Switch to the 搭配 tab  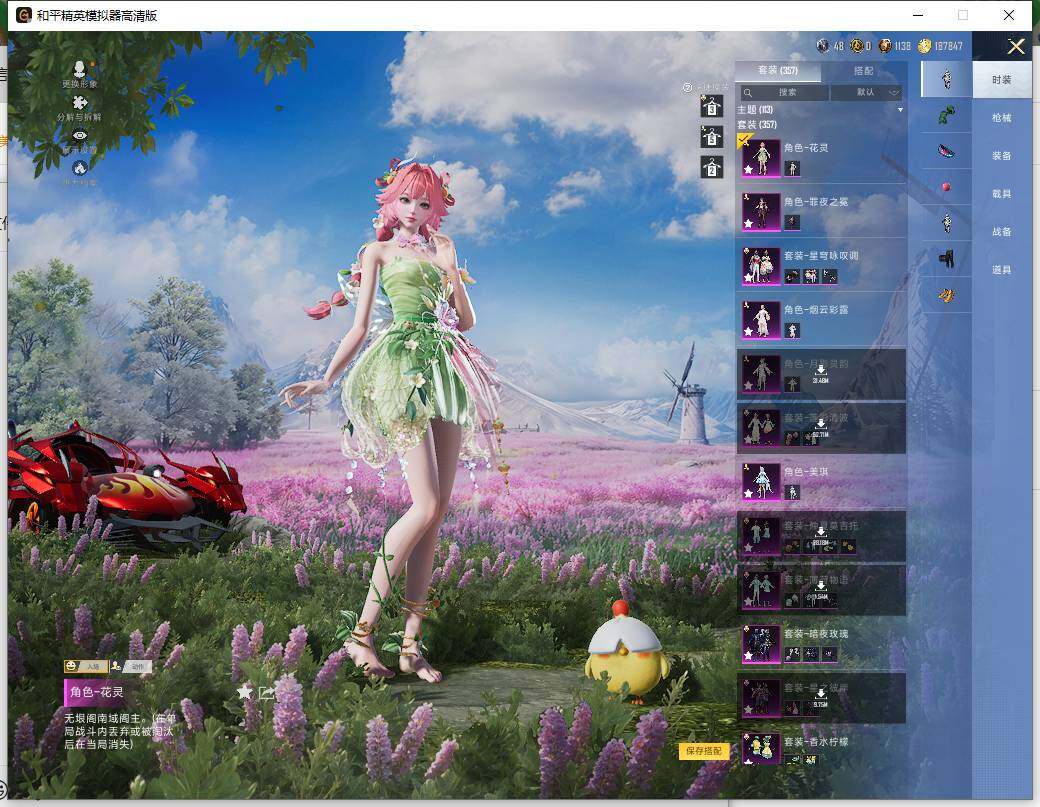coord(863,71)
